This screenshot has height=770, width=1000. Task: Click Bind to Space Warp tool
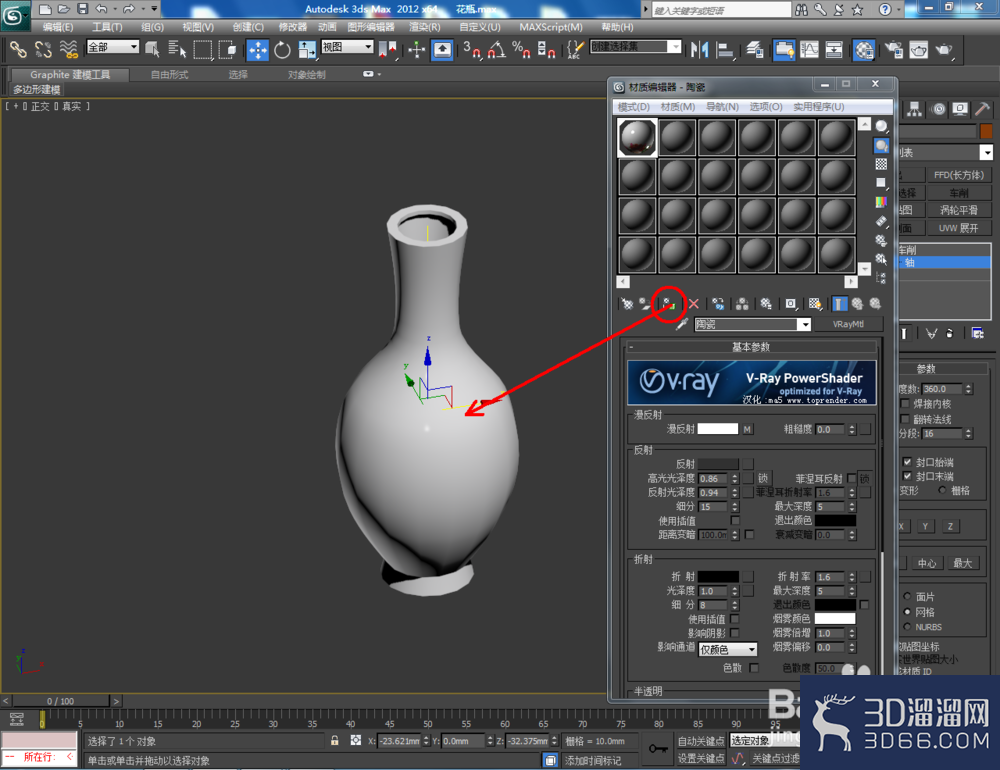69,49
